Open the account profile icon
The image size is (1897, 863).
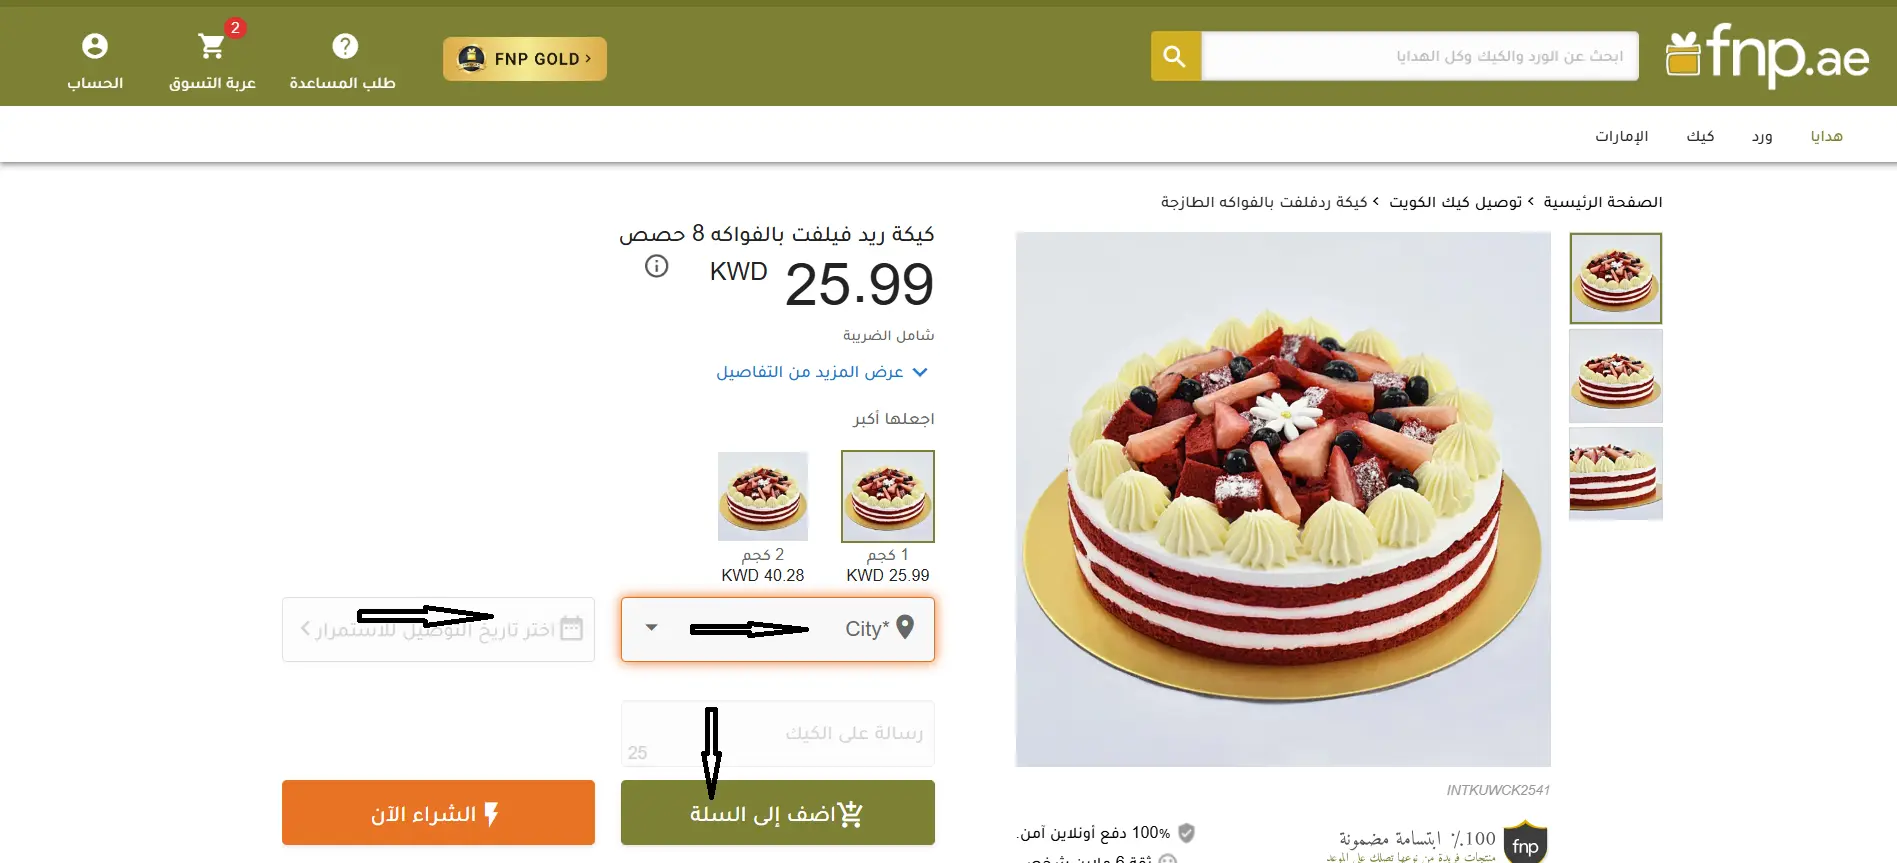[x=95, y=46]
